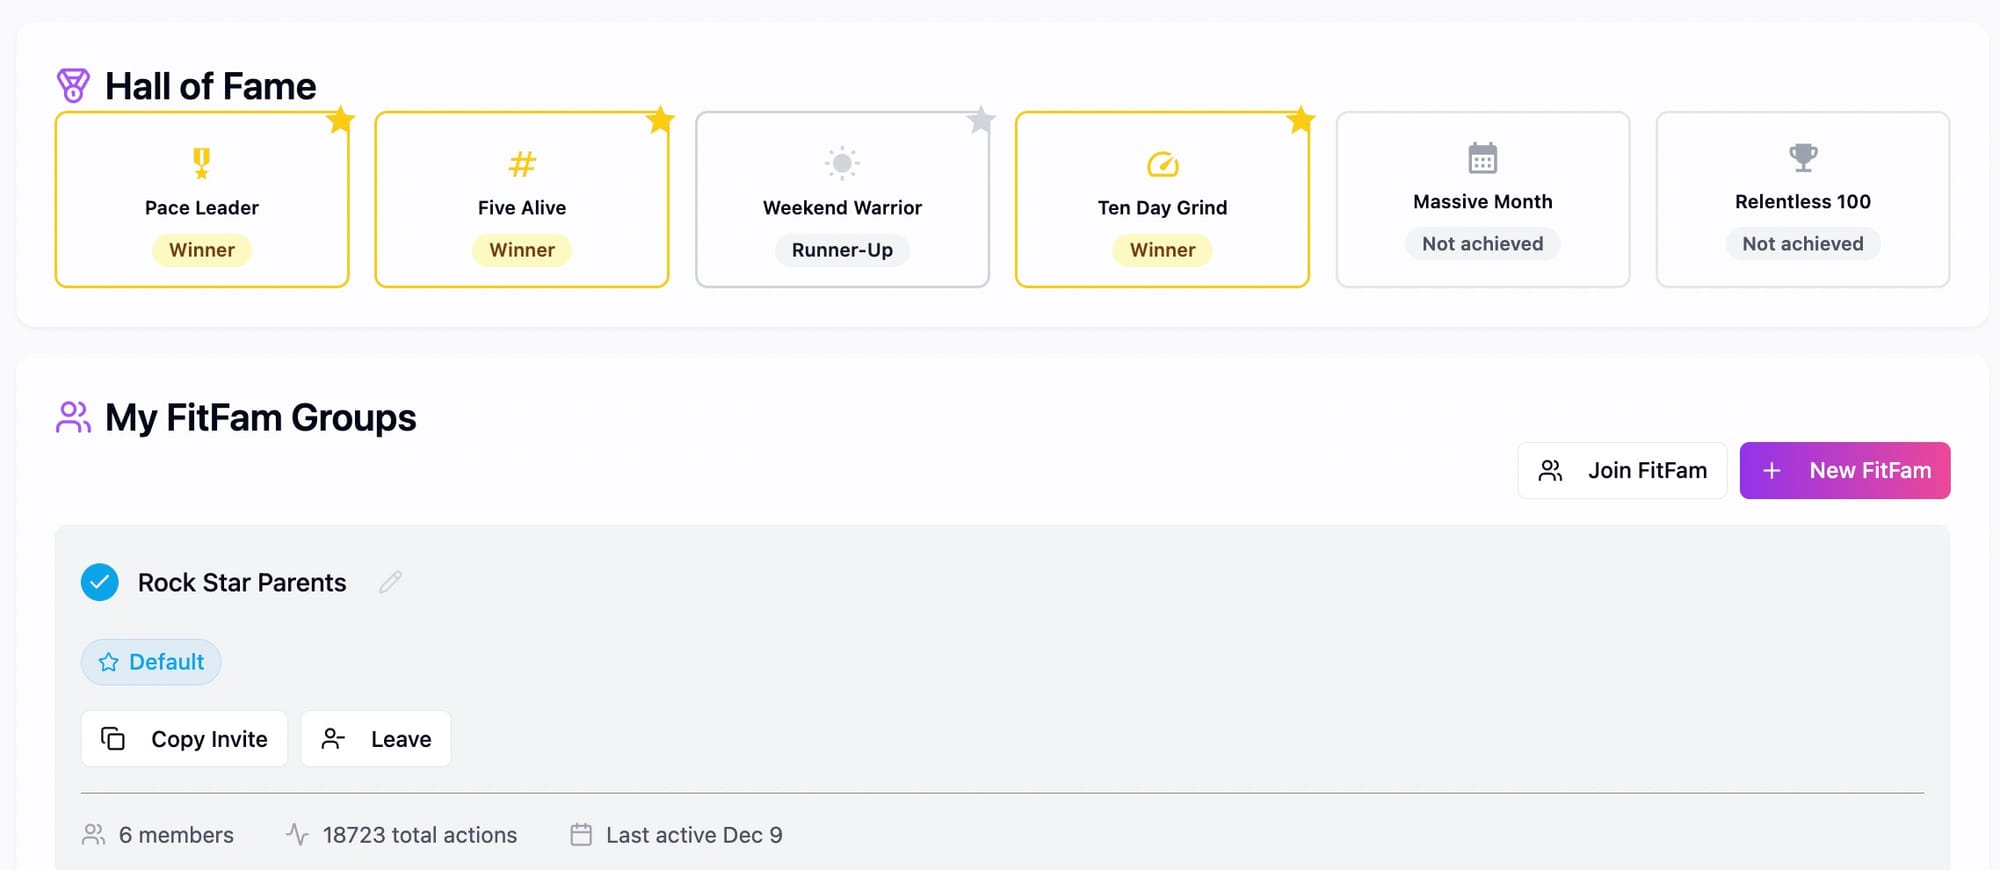Toggle the Default star badge

(x=151, y=662)
